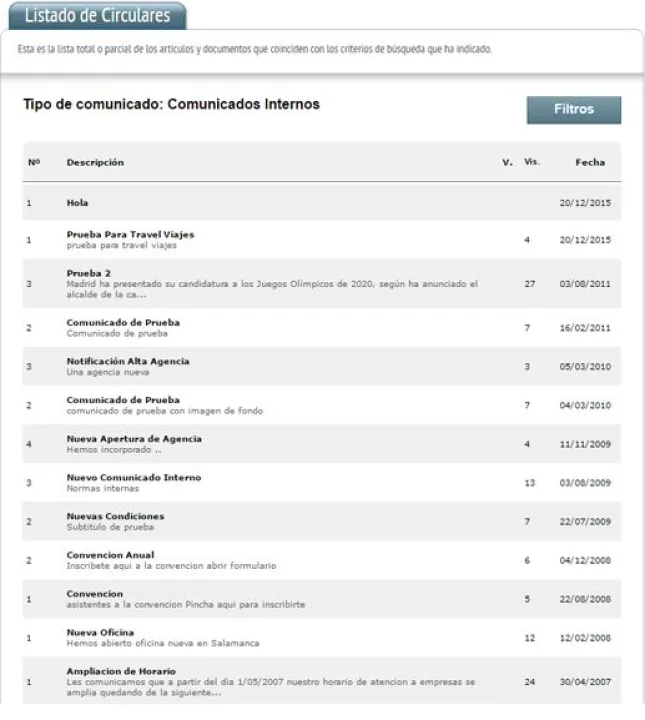Click the Filtros button
The image size is (645, 720).
pyautogui.click(x=573, y=110)
